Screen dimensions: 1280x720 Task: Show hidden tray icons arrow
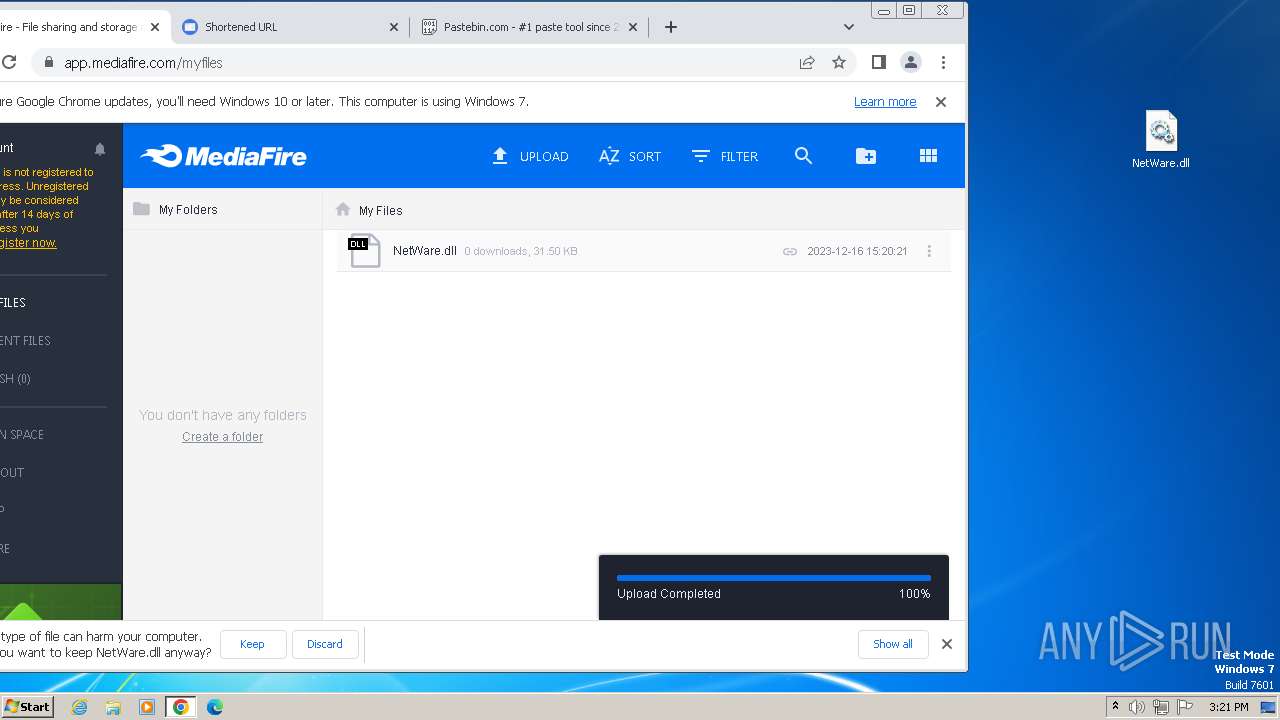click(x=1115, y=707)
